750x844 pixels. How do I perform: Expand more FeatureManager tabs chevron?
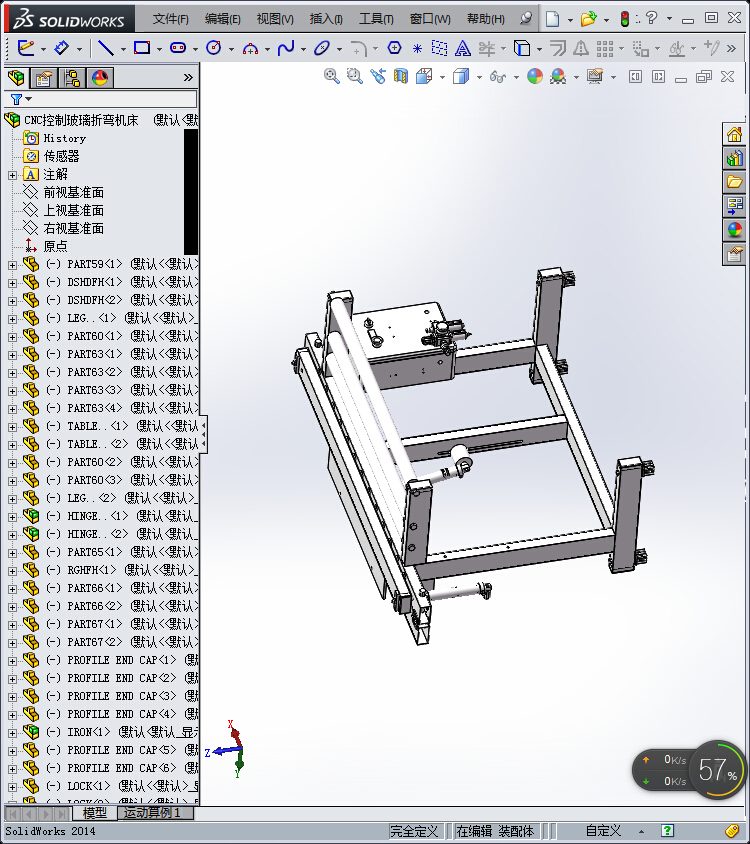tap(188, 78)
